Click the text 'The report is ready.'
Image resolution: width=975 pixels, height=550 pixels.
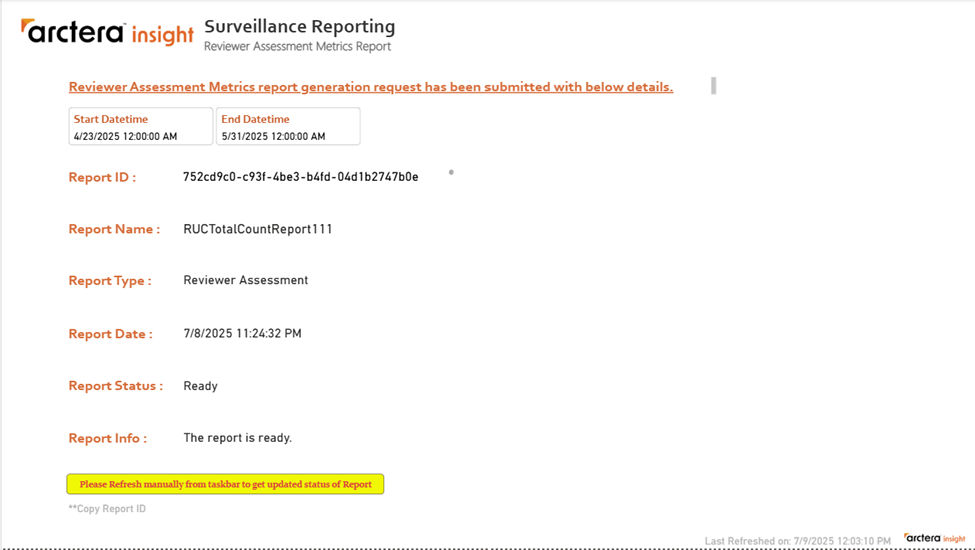pos(238,438)
